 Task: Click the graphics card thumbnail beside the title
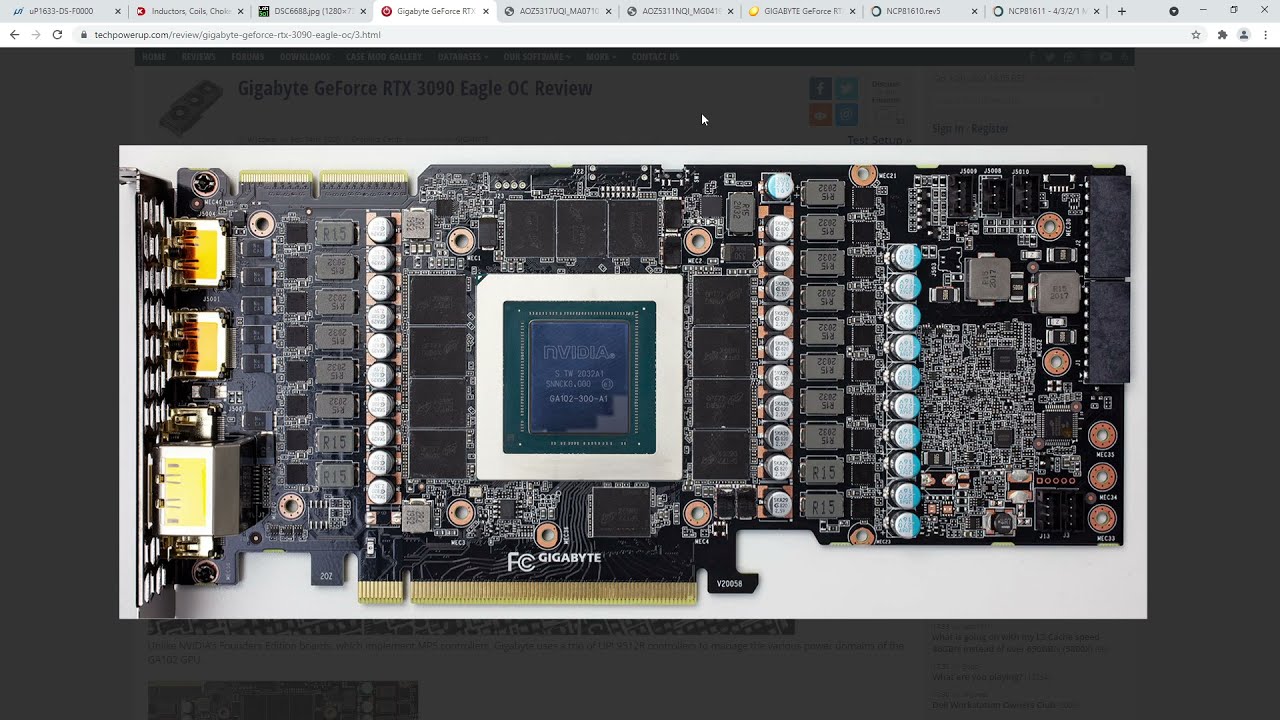coord(191,106)
